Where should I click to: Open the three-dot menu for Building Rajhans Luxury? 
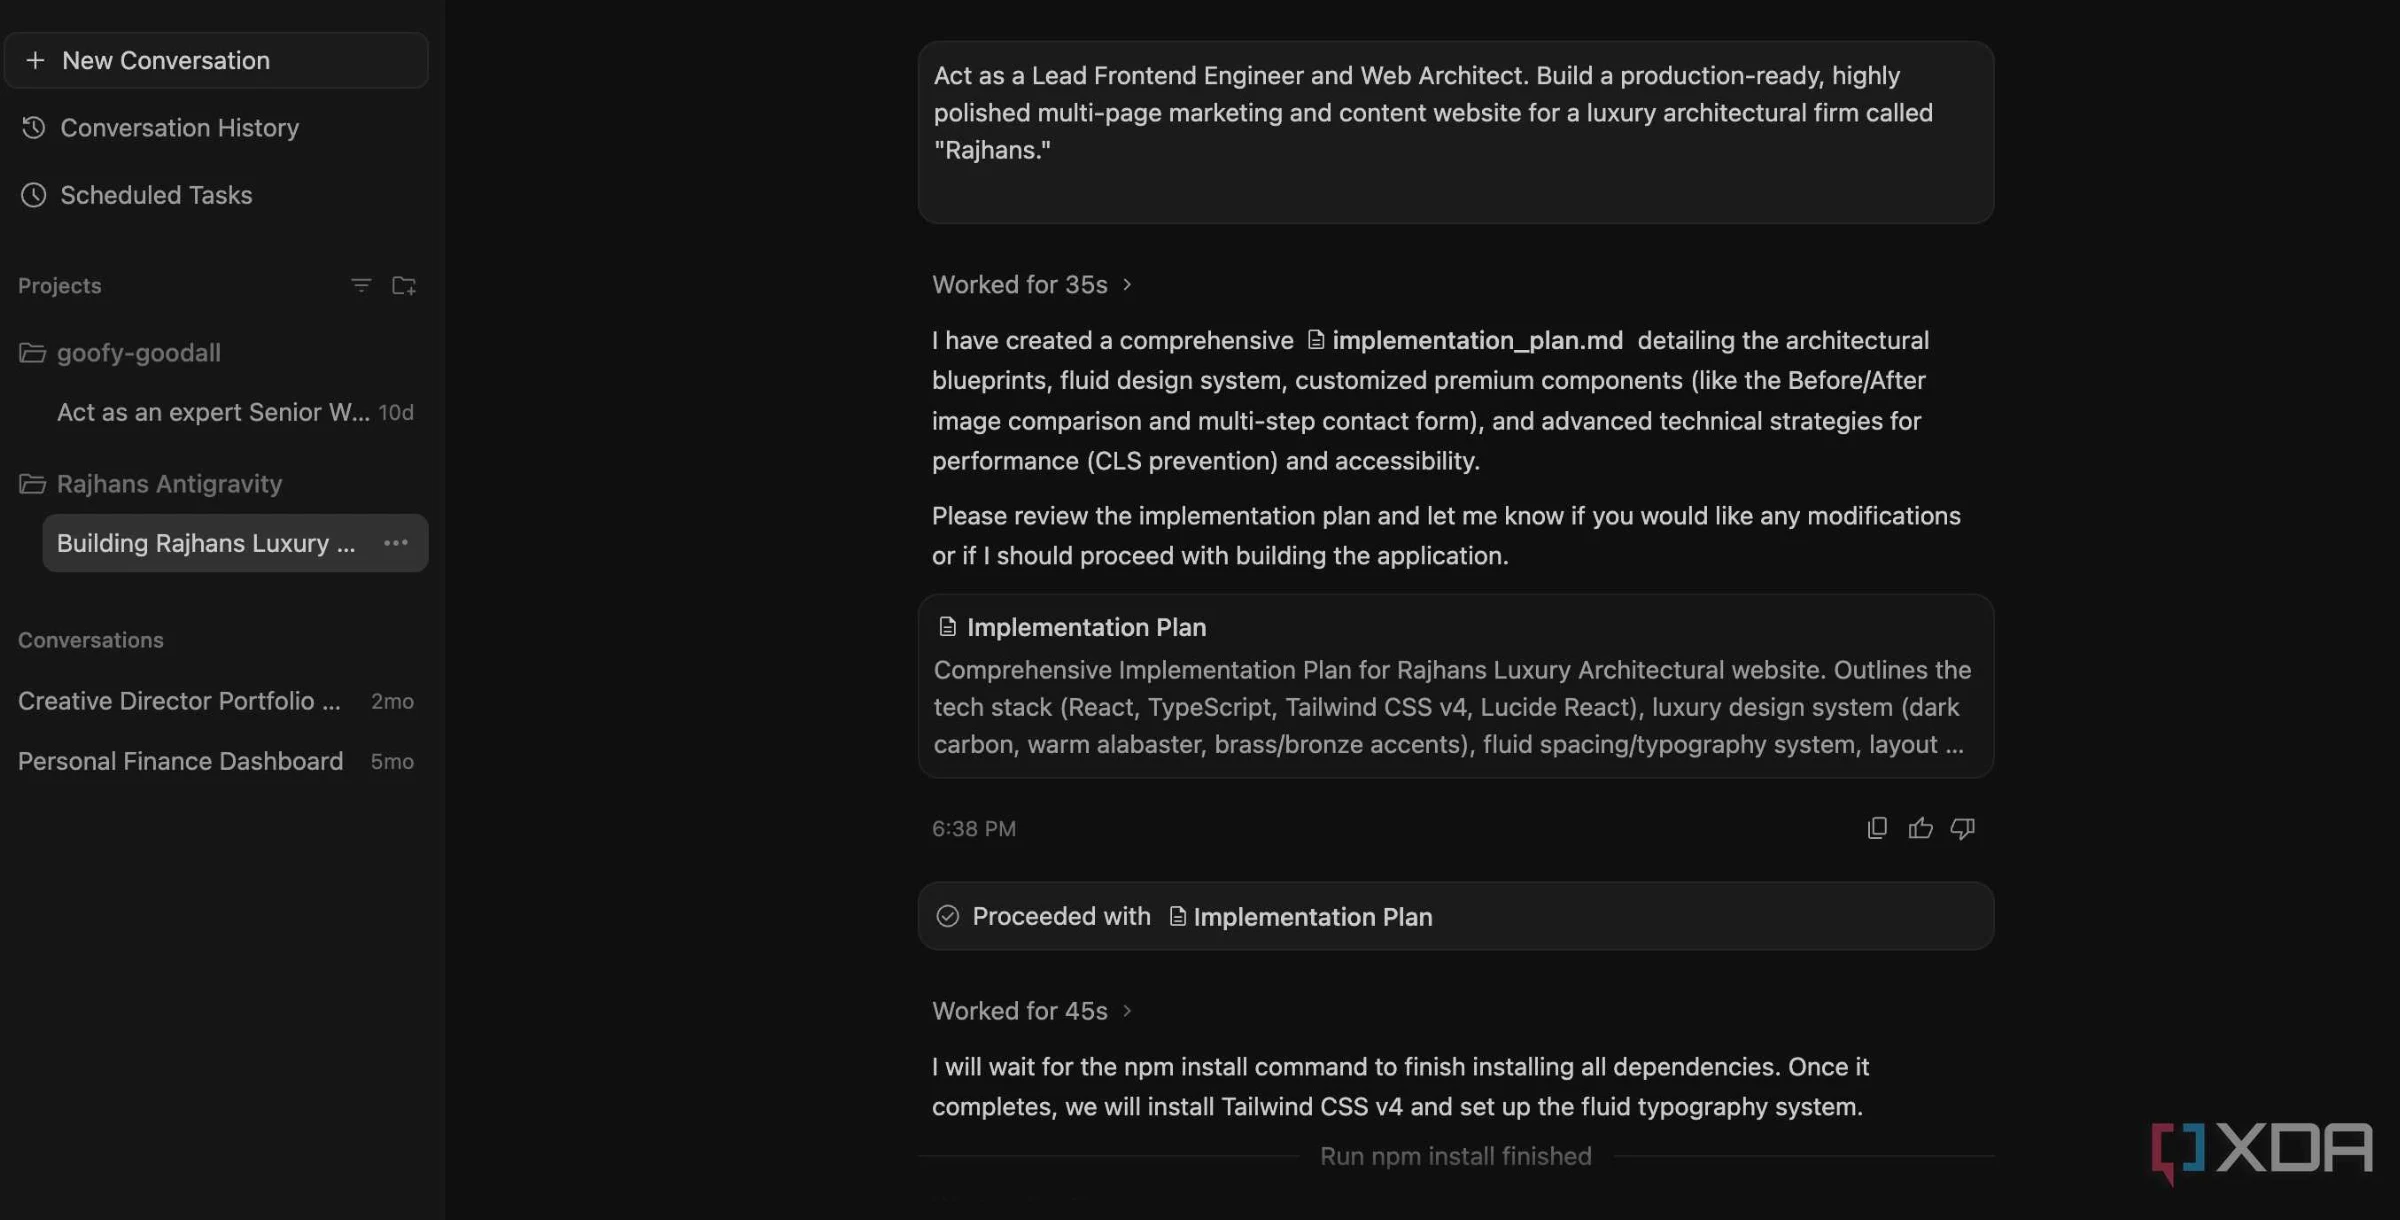[x=396, y=543]
